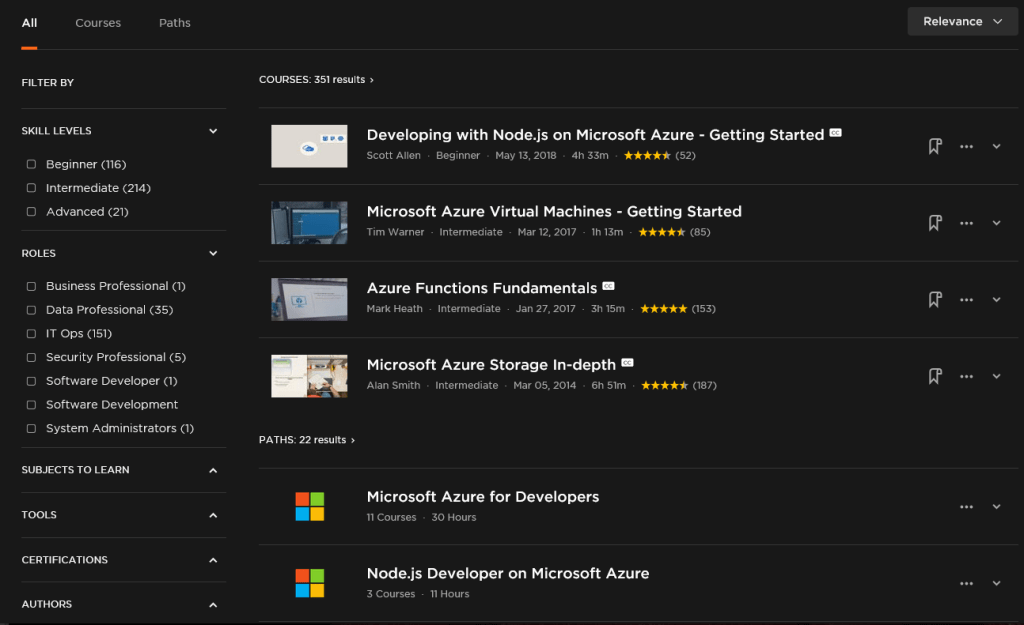Expand the Tools filter section
This screenshot has width=1024, height=625.
[x=213, y=515]
